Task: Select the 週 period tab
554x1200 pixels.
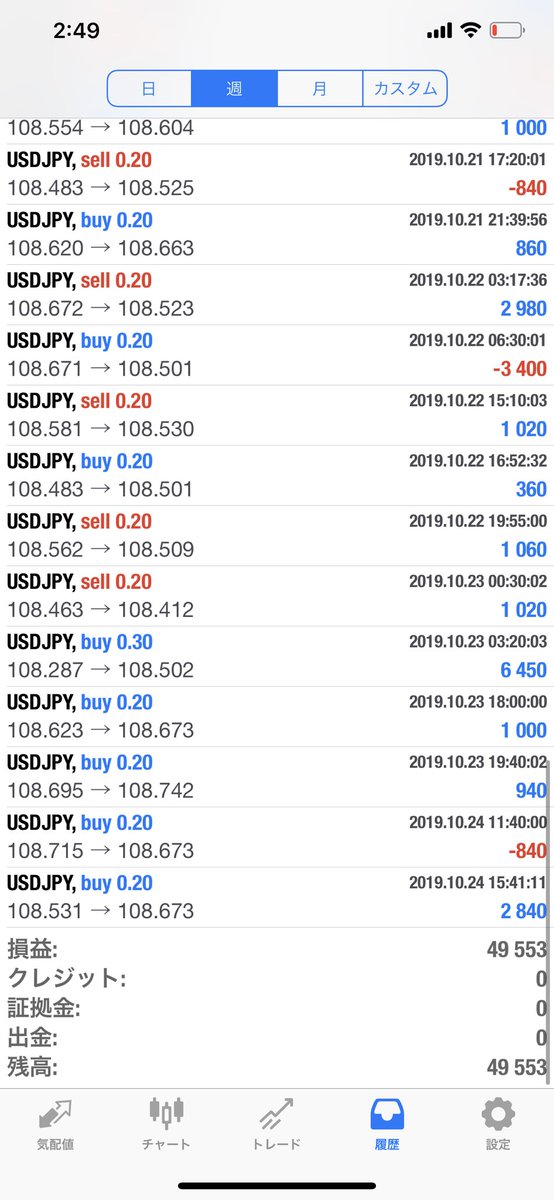Action: (x=234, y=88)
